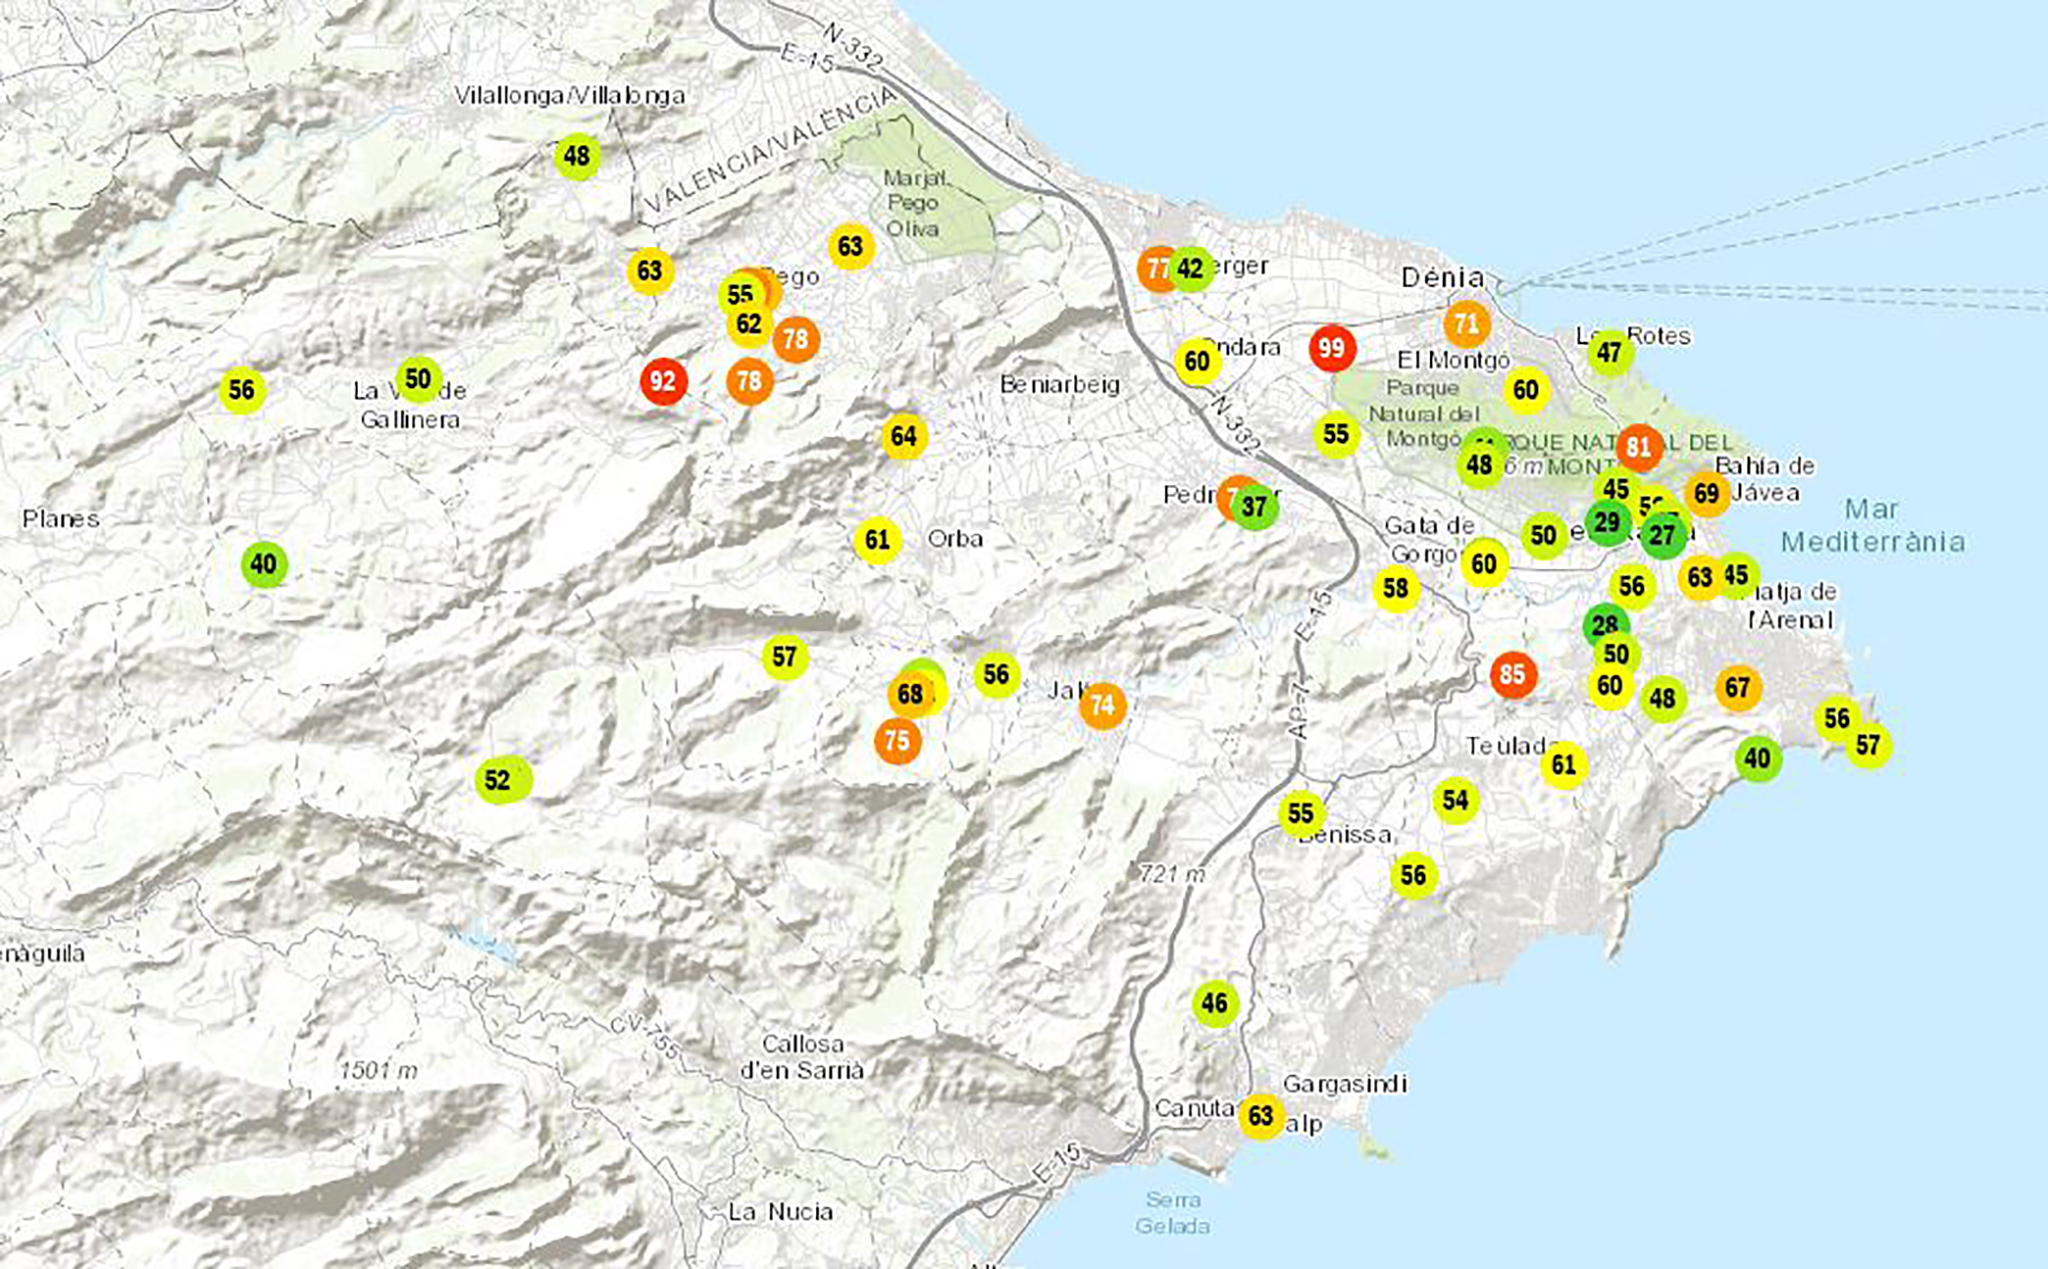Click the green 37 marker at Pedreguer
2048x1269 pixels.
click(1256, 507)
